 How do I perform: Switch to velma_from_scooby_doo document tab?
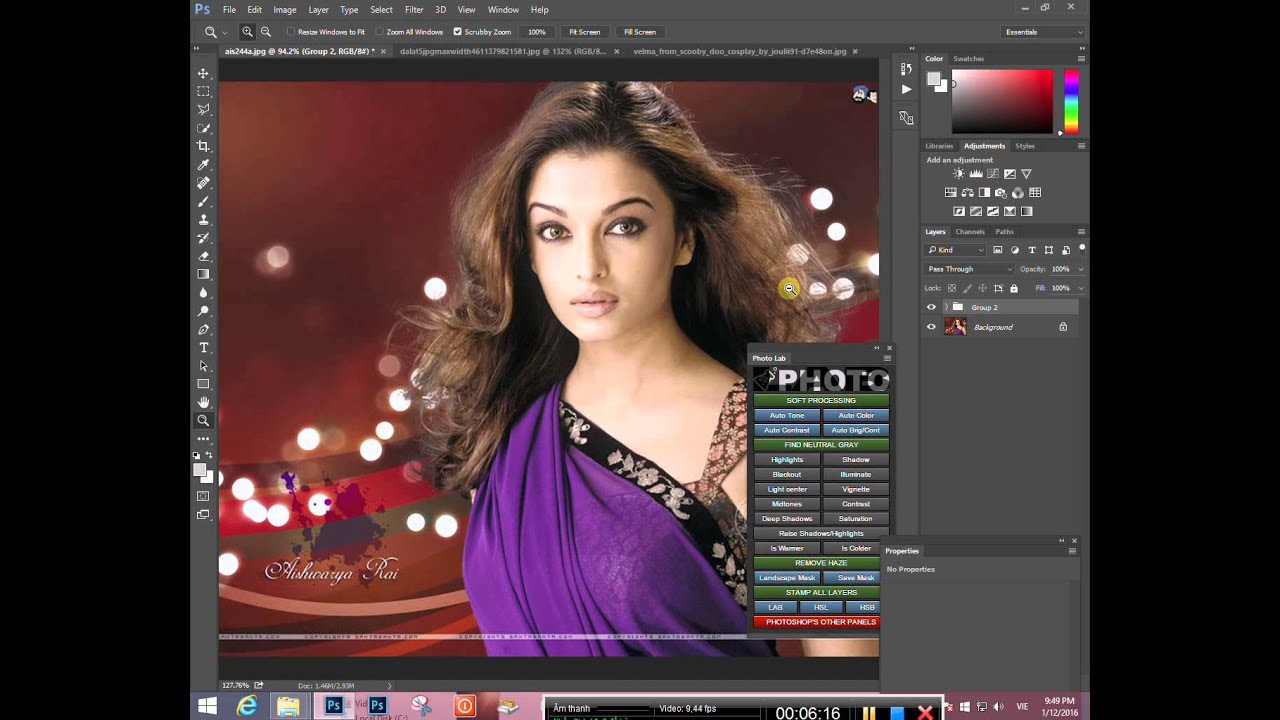pos(740,51)
